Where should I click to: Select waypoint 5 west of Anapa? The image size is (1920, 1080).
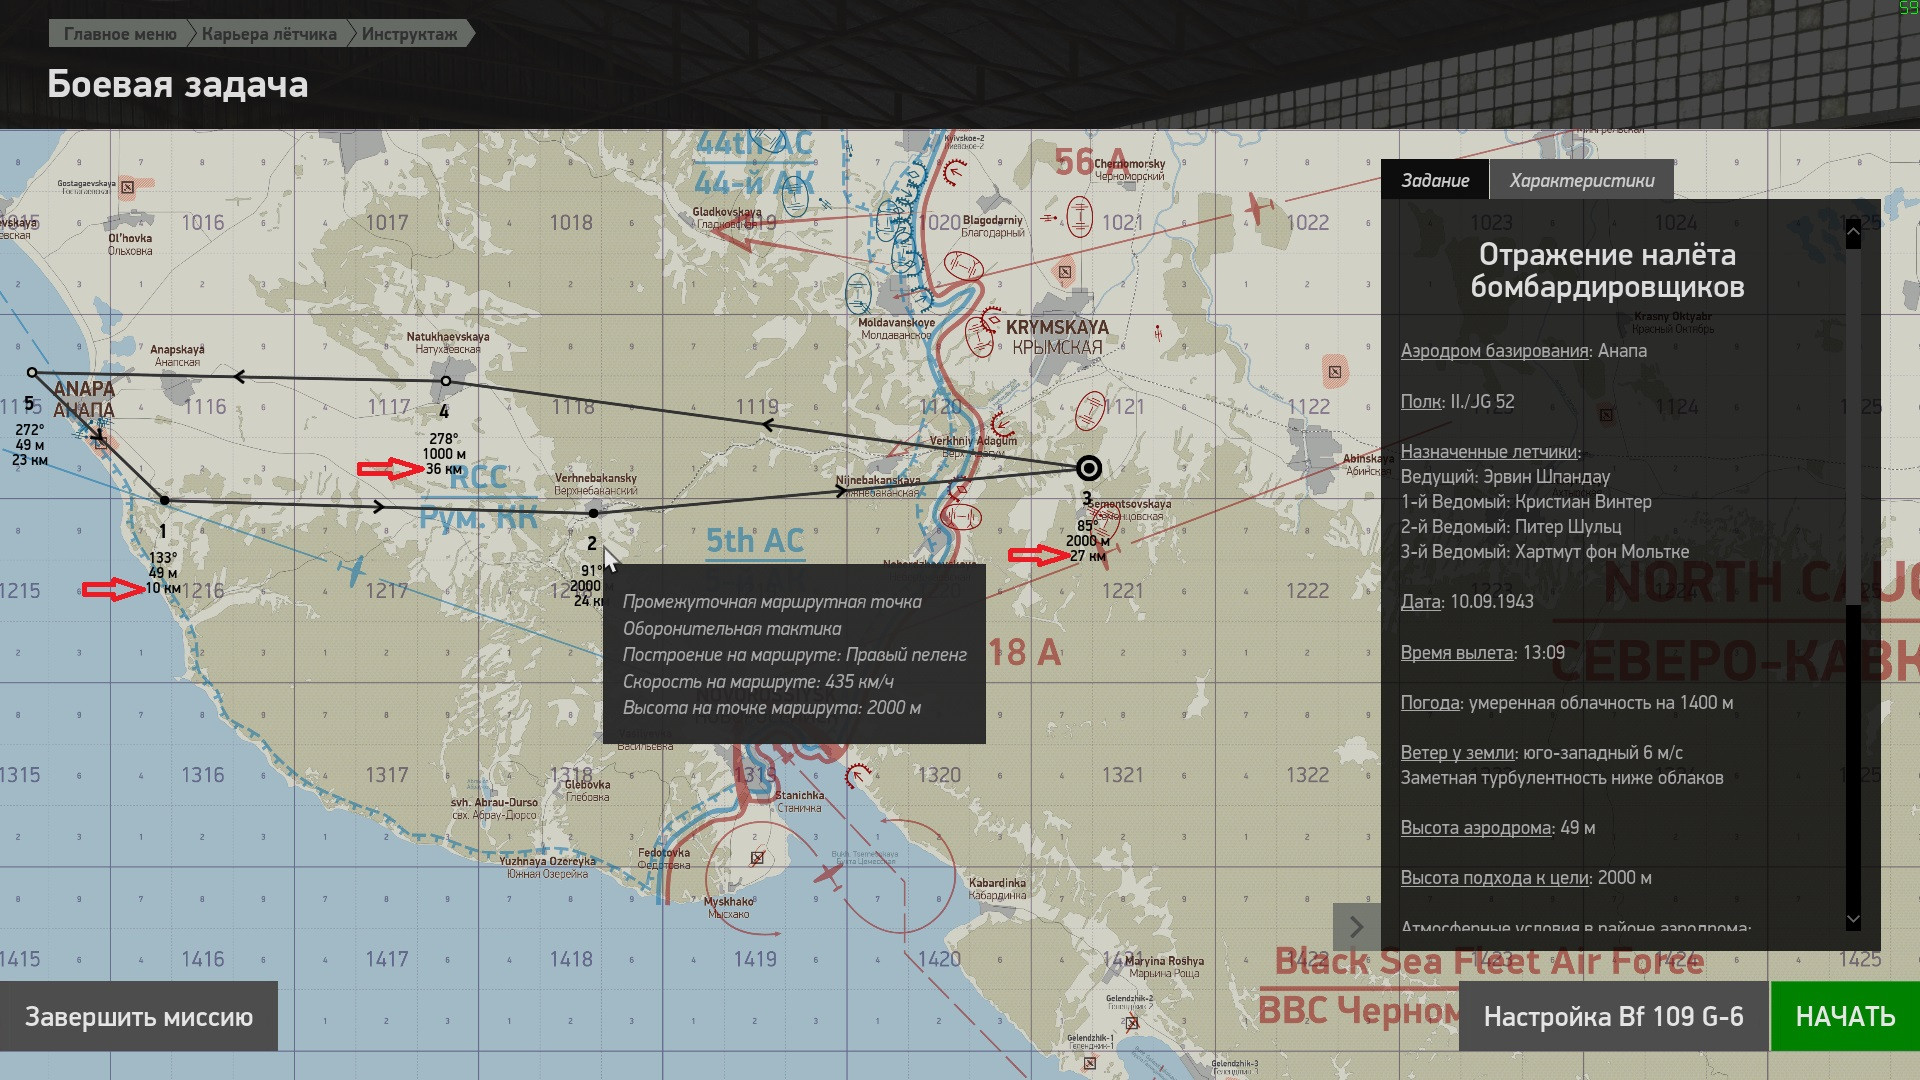(x=32, y=373)
